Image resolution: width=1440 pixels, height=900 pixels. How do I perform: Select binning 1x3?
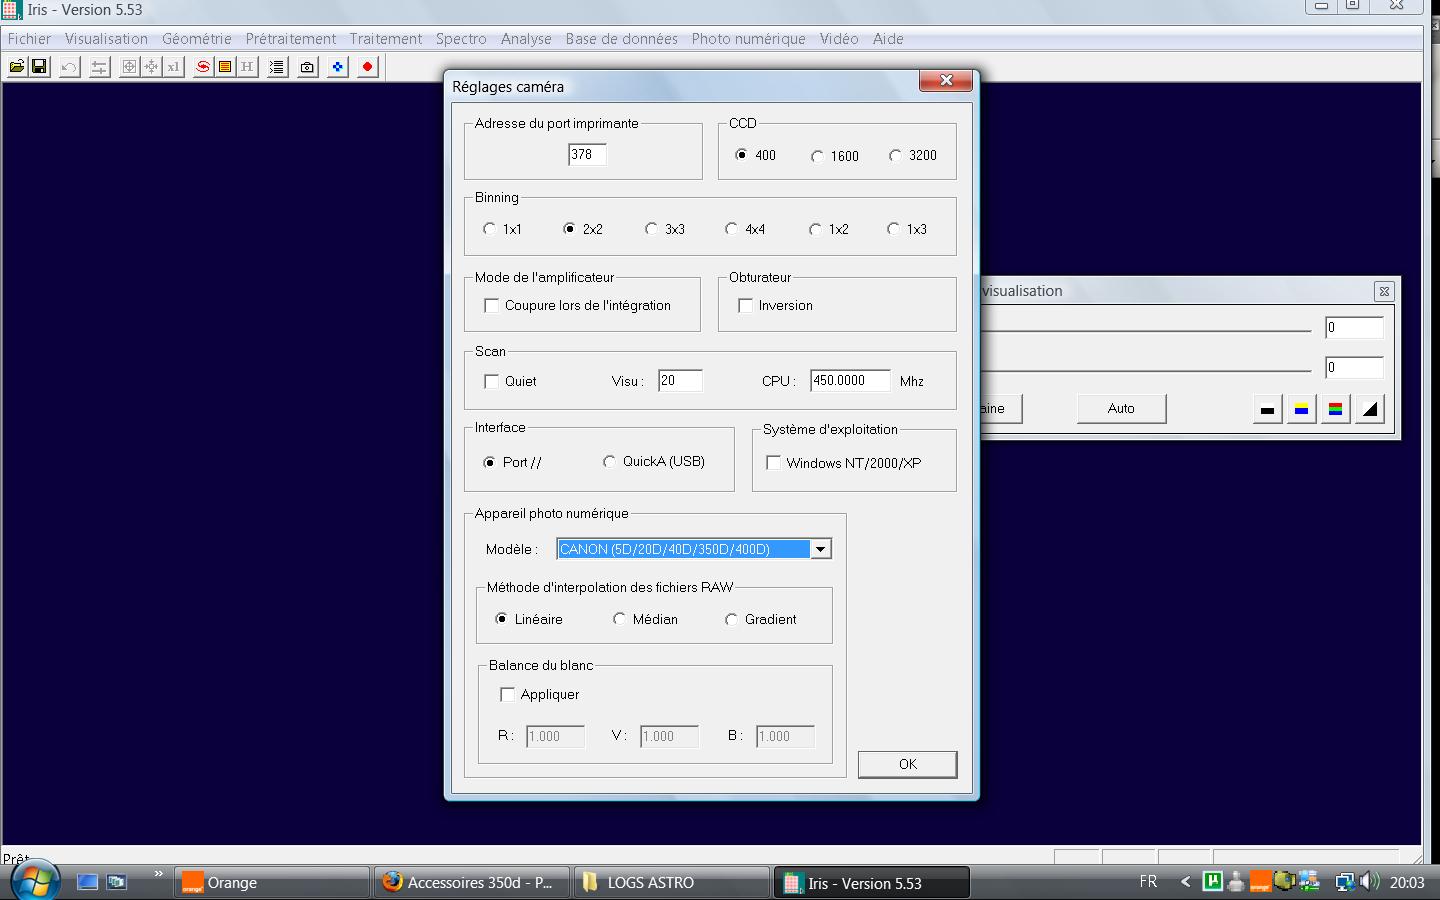(893, 228)
